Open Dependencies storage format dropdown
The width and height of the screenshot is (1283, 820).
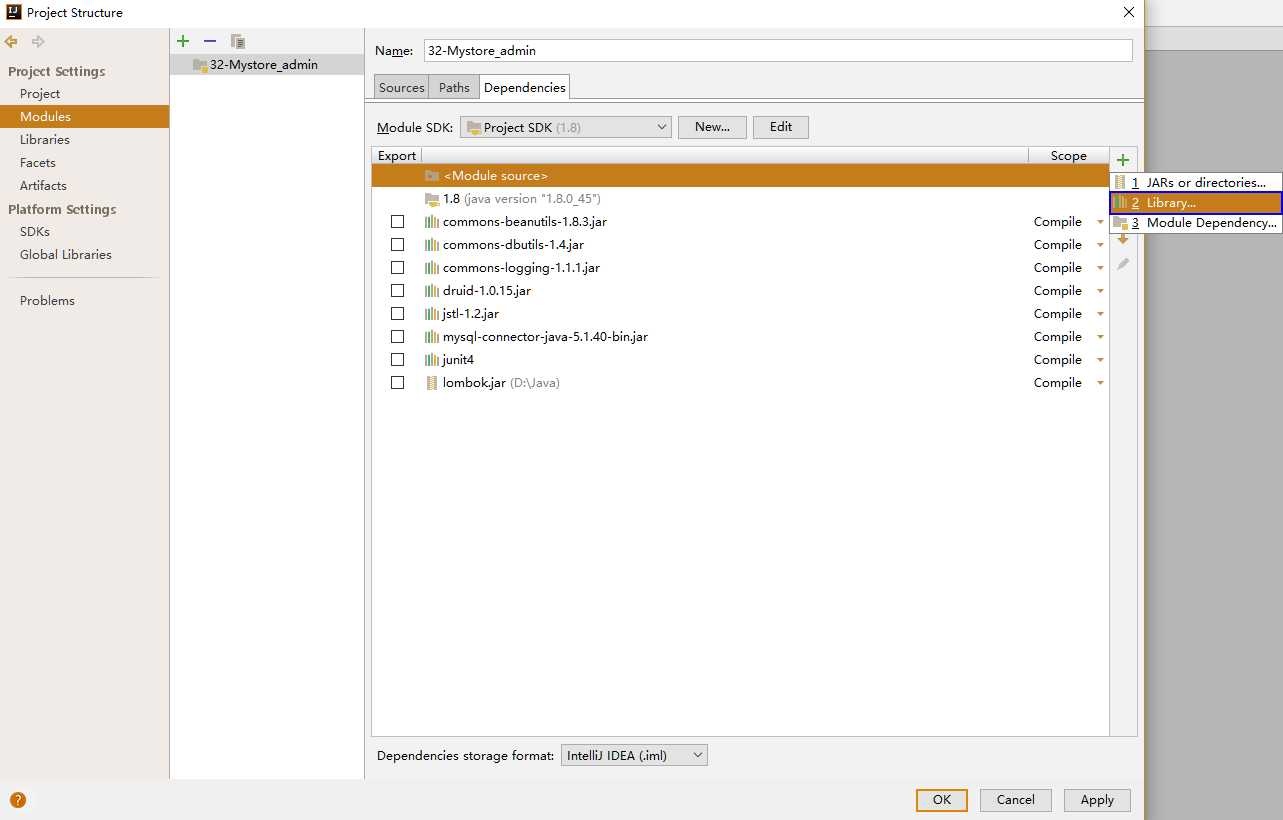[634, 756]
